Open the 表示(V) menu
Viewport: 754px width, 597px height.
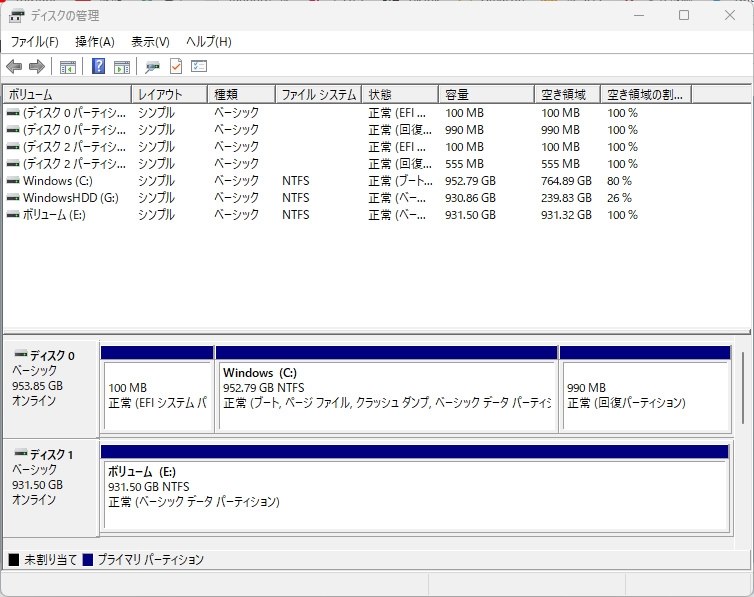[151, 42]
